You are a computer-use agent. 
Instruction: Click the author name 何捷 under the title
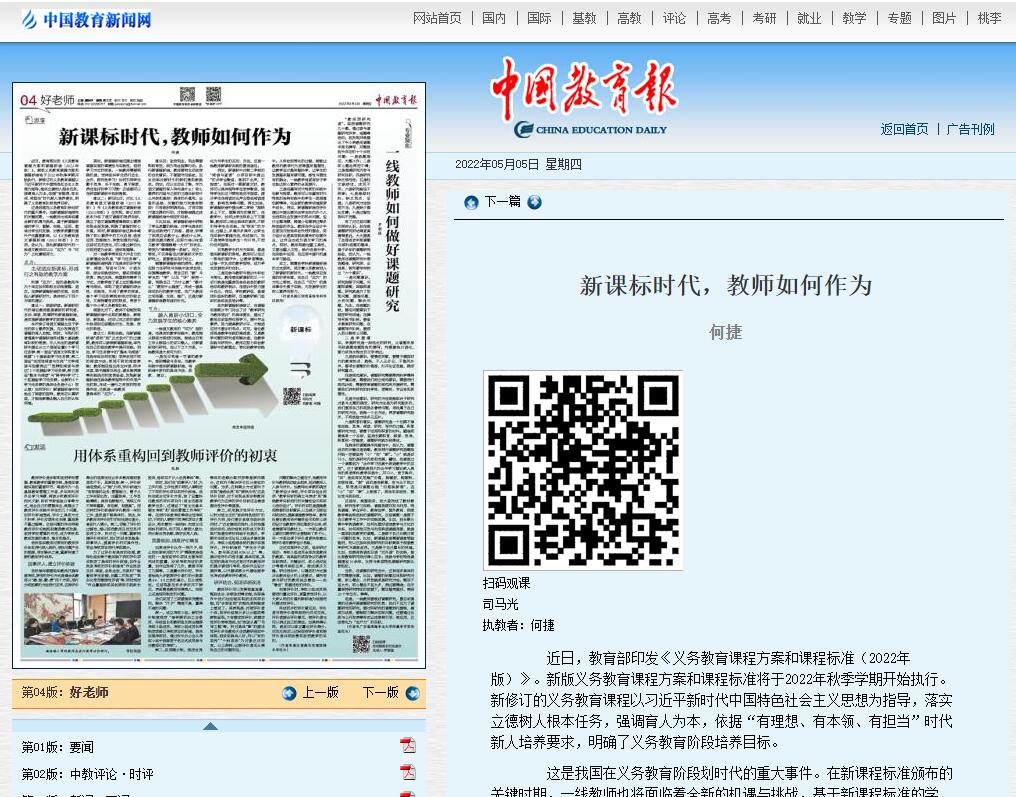pyautogui.click(x=726, y=332)
